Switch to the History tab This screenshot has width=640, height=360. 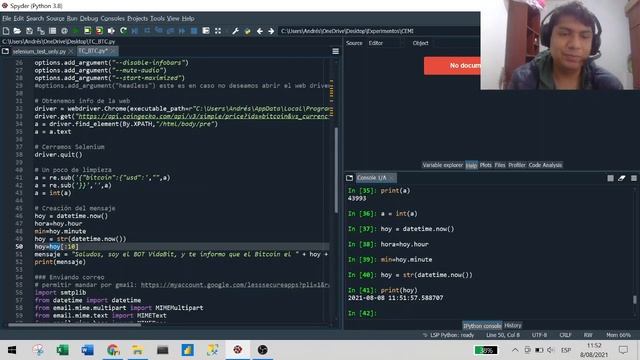click(513, 326)
